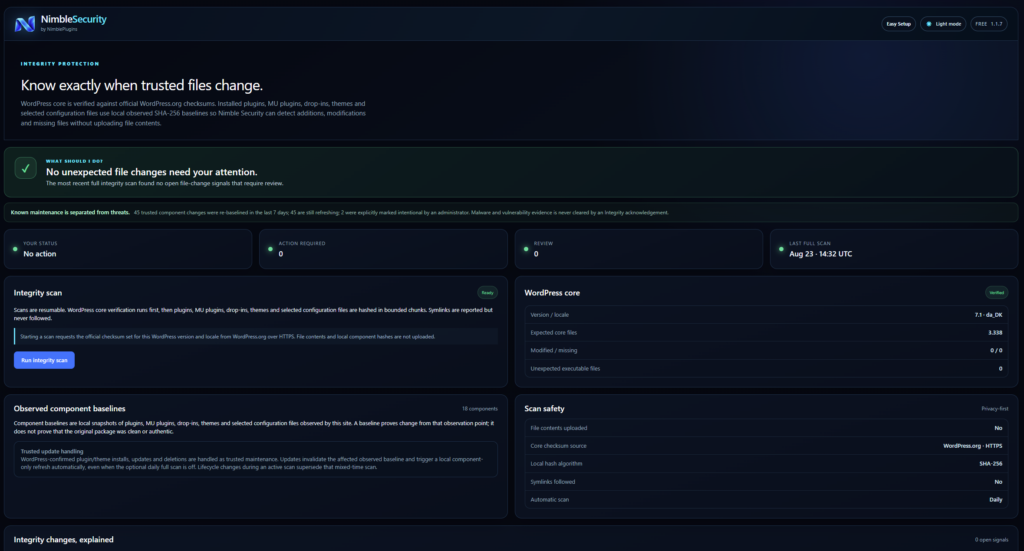1024x551 pixels.
Task: Click 'Know exactly when trusted files change' heading
Action: point(142,86)
